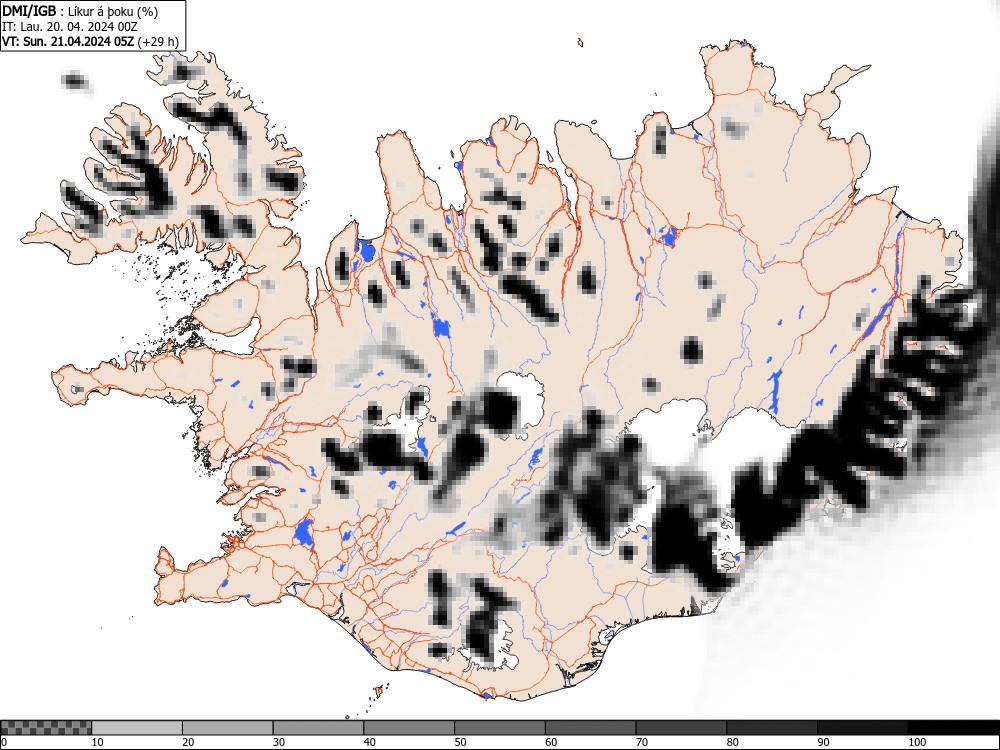Select the 'IT: Lau. 20. 04. 2024 00Z' line

70,27
